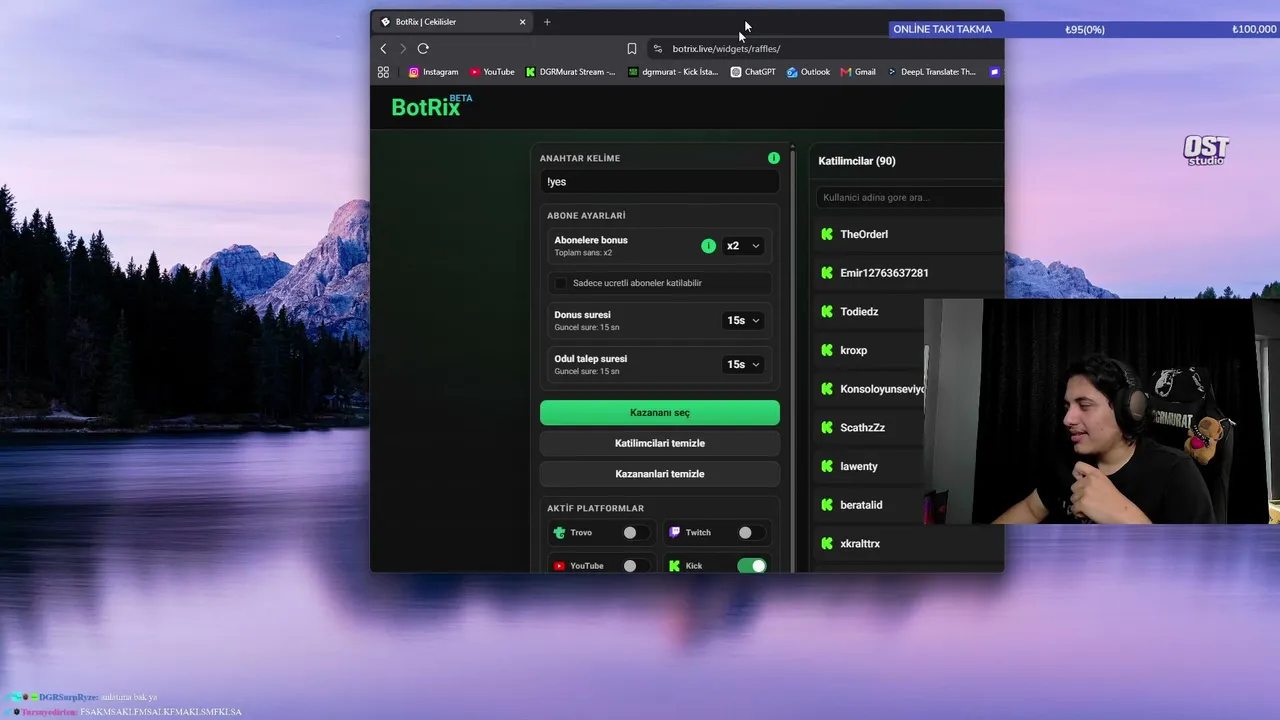Click the Kick icon beside Konsoloyunseviyo

827,389
